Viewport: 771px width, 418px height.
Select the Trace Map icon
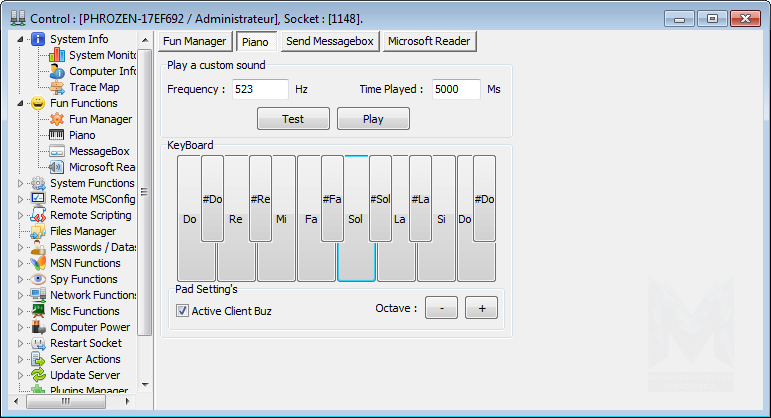(58, 87)
